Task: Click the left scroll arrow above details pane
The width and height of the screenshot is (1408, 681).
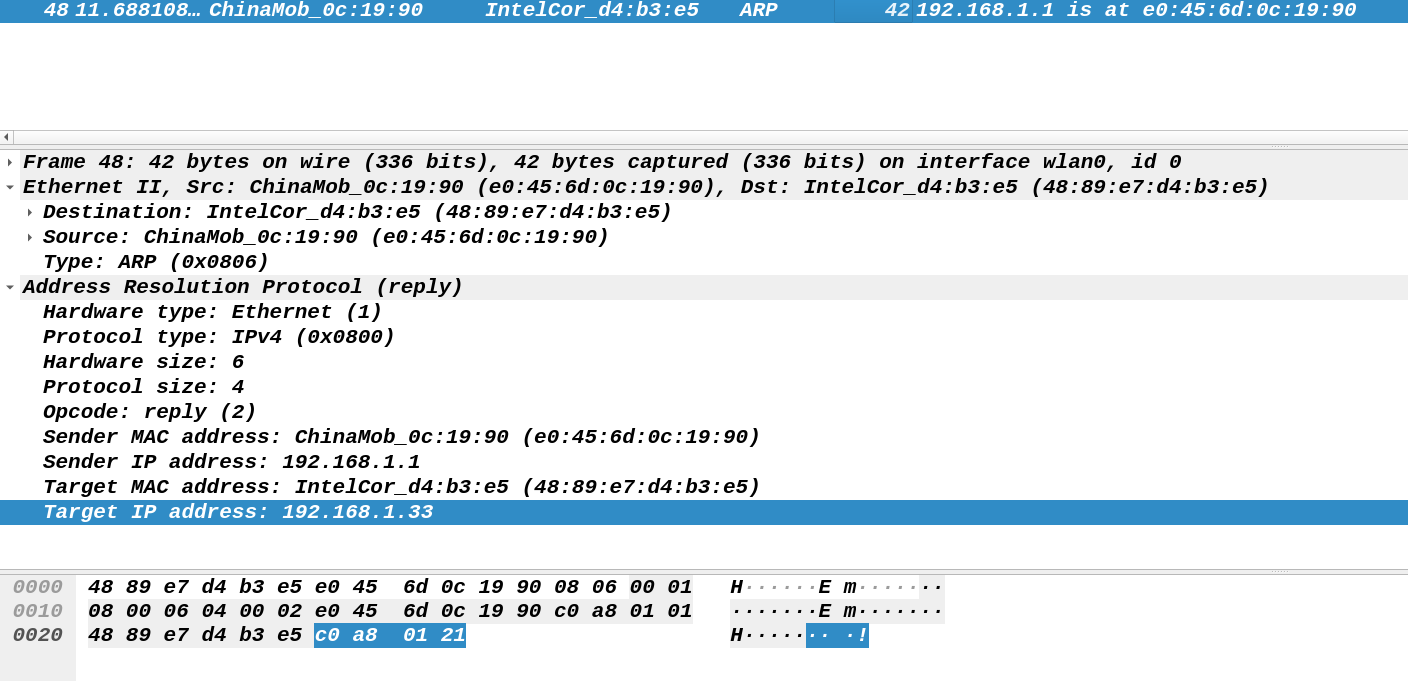Action: pyautogui.click(x=6, y=136)
